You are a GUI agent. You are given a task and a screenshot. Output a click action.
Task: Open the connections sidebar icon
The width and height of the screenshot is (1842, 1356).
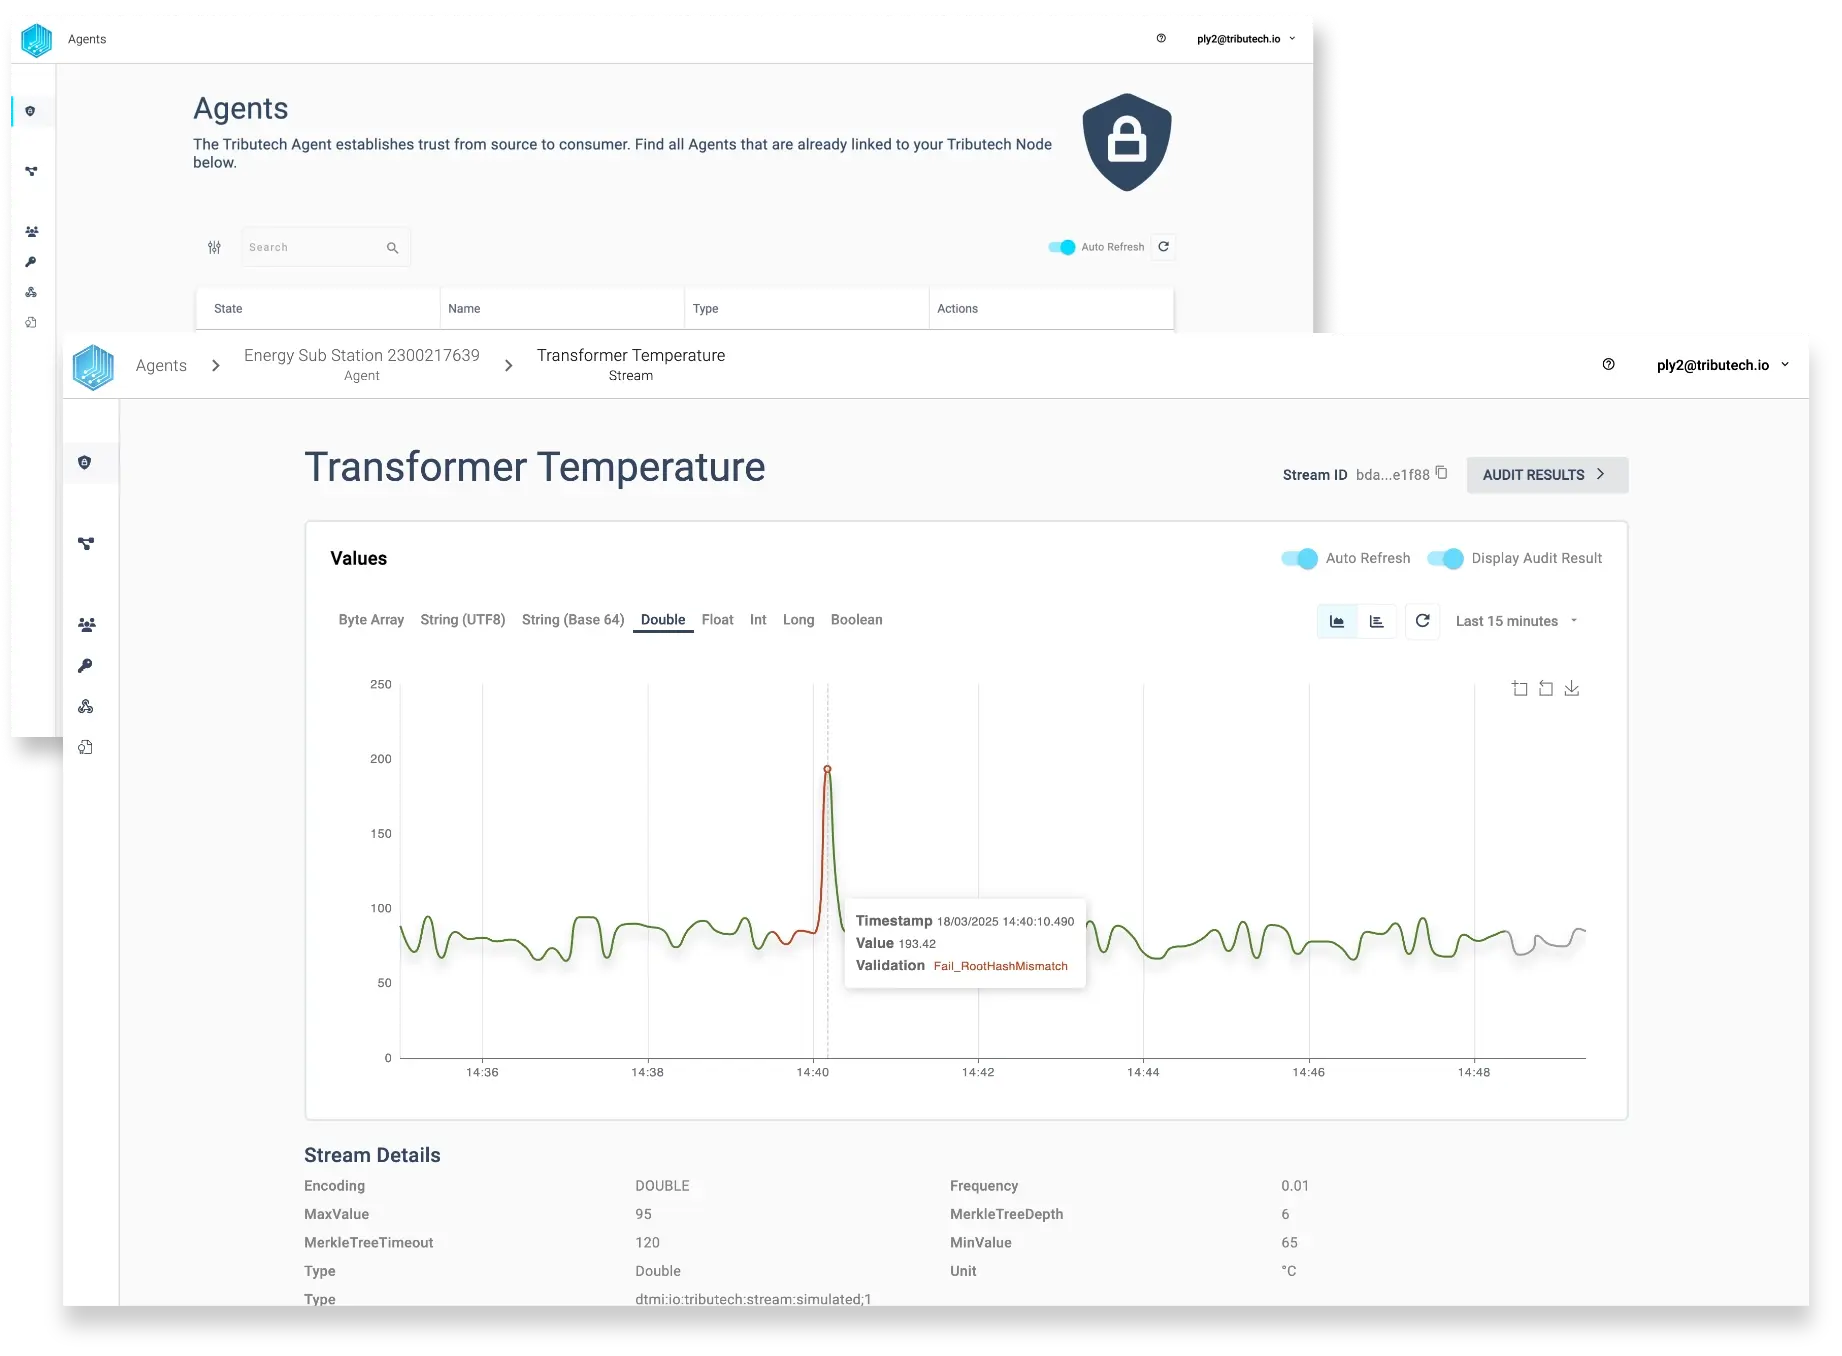pyautogui.click(x=87, y=544)
